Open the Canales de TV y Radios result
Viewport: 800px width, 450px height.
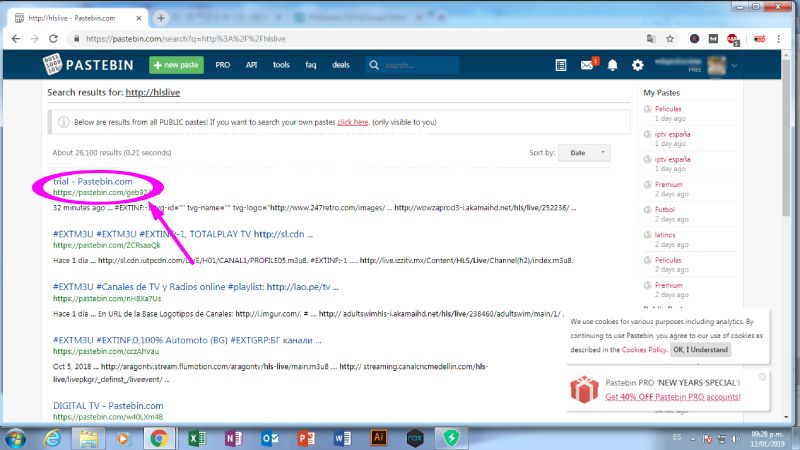[196, 287]
